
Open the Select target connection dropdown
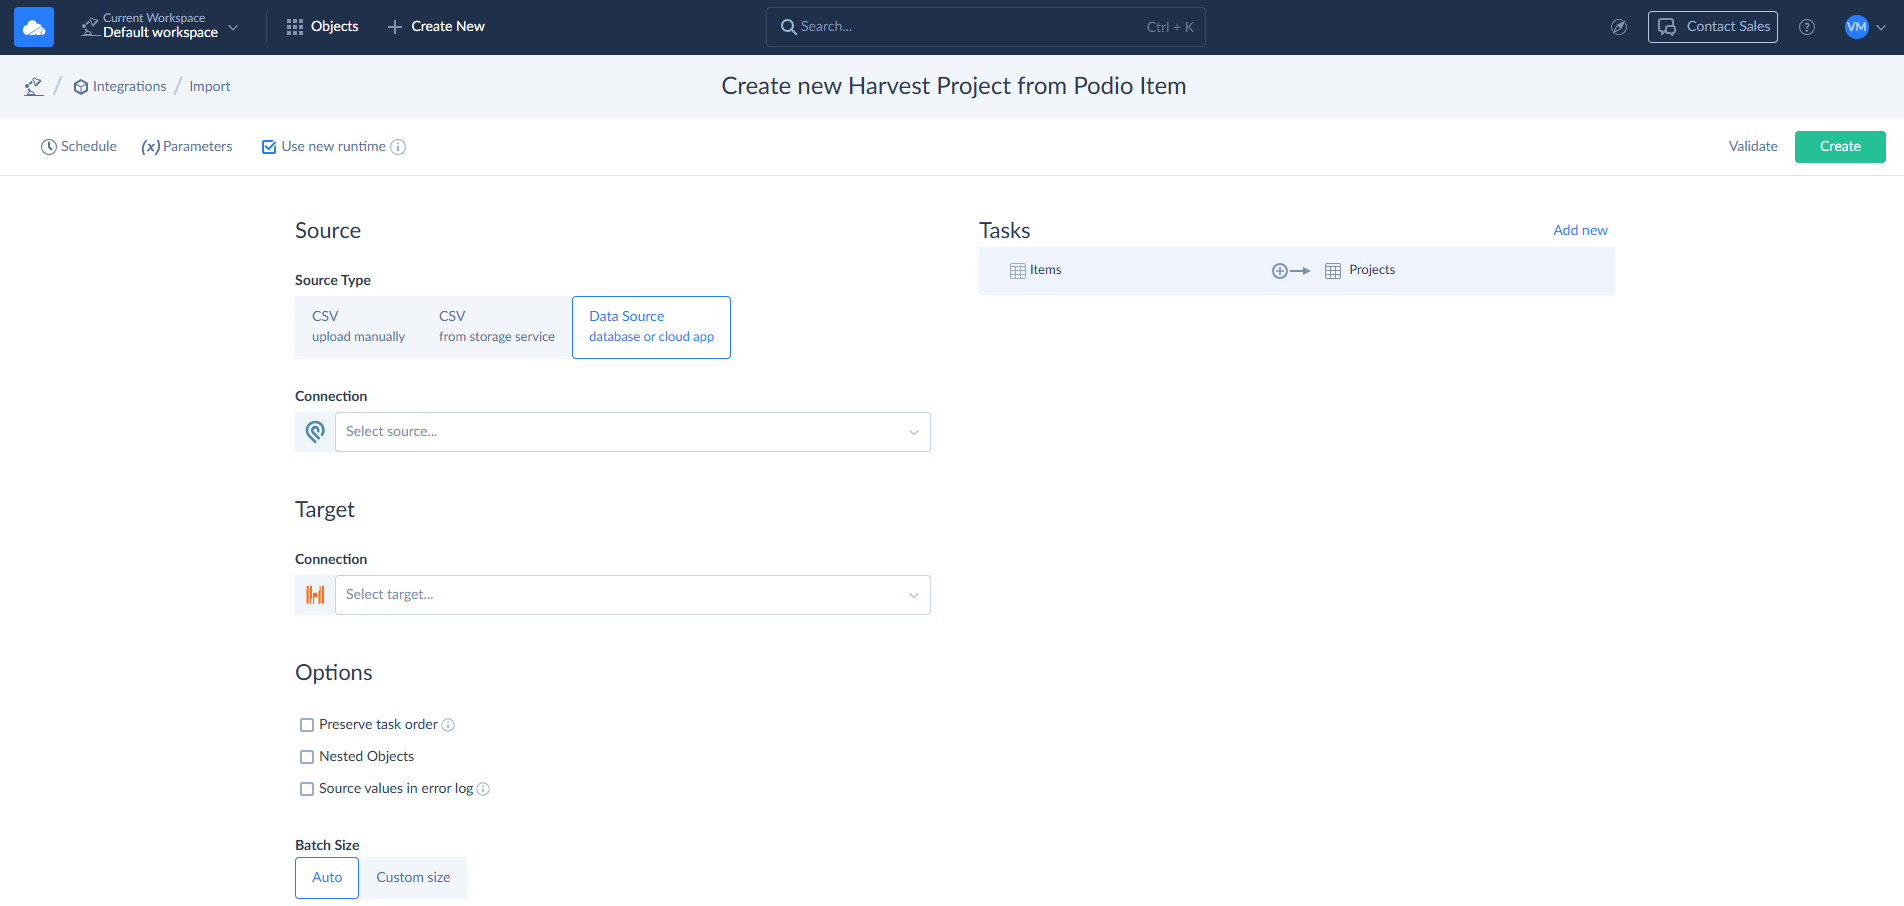pyautogui.click(x=632, y=595)
